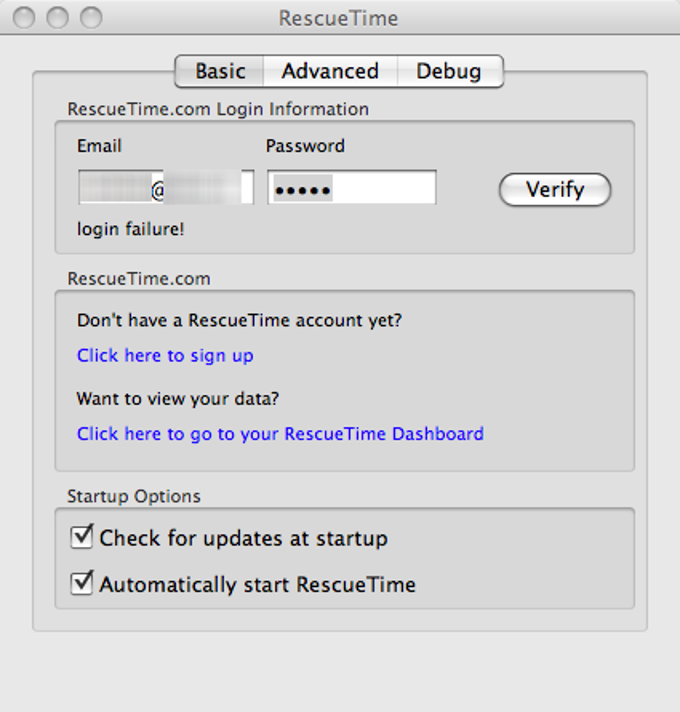Viewport: 680px width, 712px height.
Task: Open the RescueTime Dashboard link
Action: [x=280, y=435]
